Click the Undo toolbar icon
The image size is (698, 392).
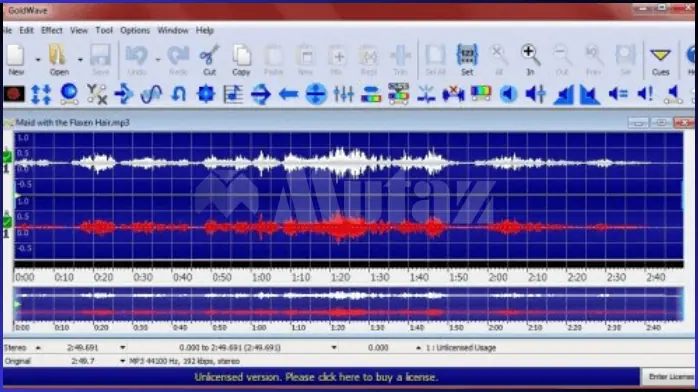point(137,60)
